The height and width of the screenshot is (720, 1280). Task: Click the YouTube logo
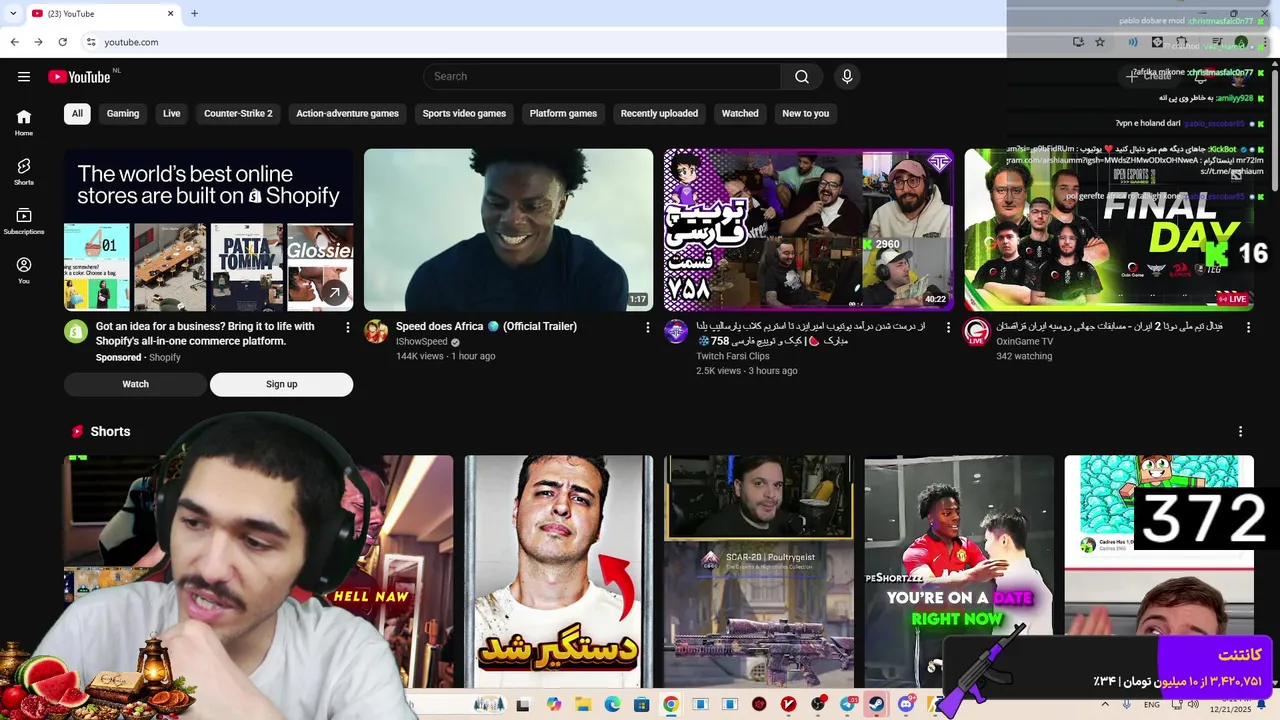[x=79, y=77]
